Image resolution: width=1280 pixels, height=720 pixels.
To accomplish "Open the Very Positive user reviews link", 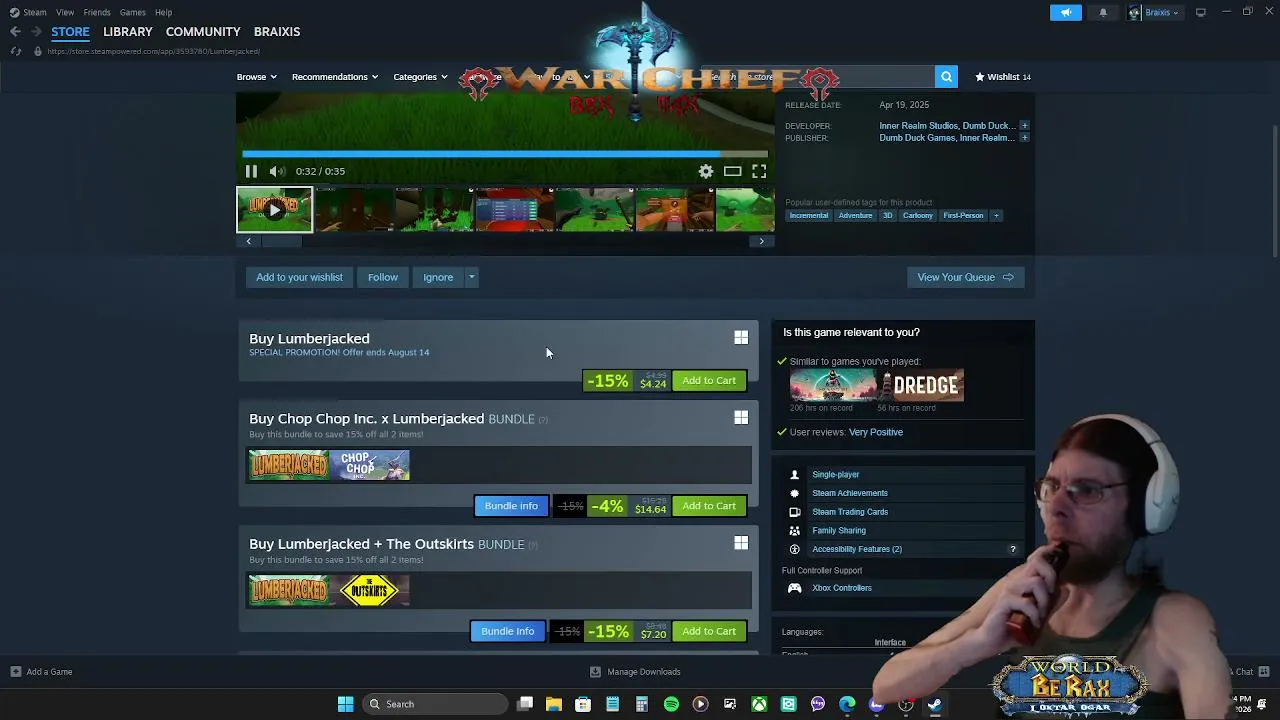I will click(x=876, y=432).
